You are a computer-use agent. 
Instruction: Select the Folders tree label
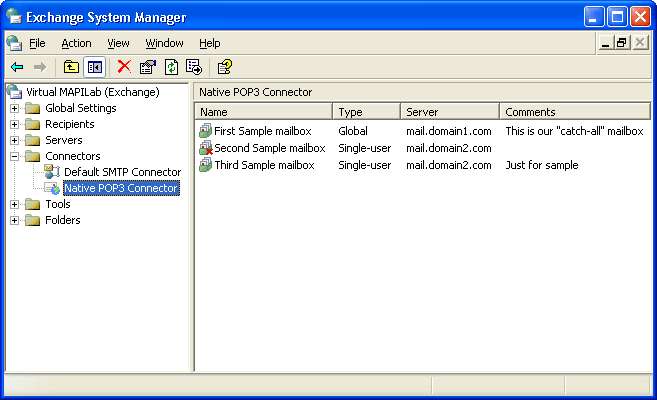63,220
